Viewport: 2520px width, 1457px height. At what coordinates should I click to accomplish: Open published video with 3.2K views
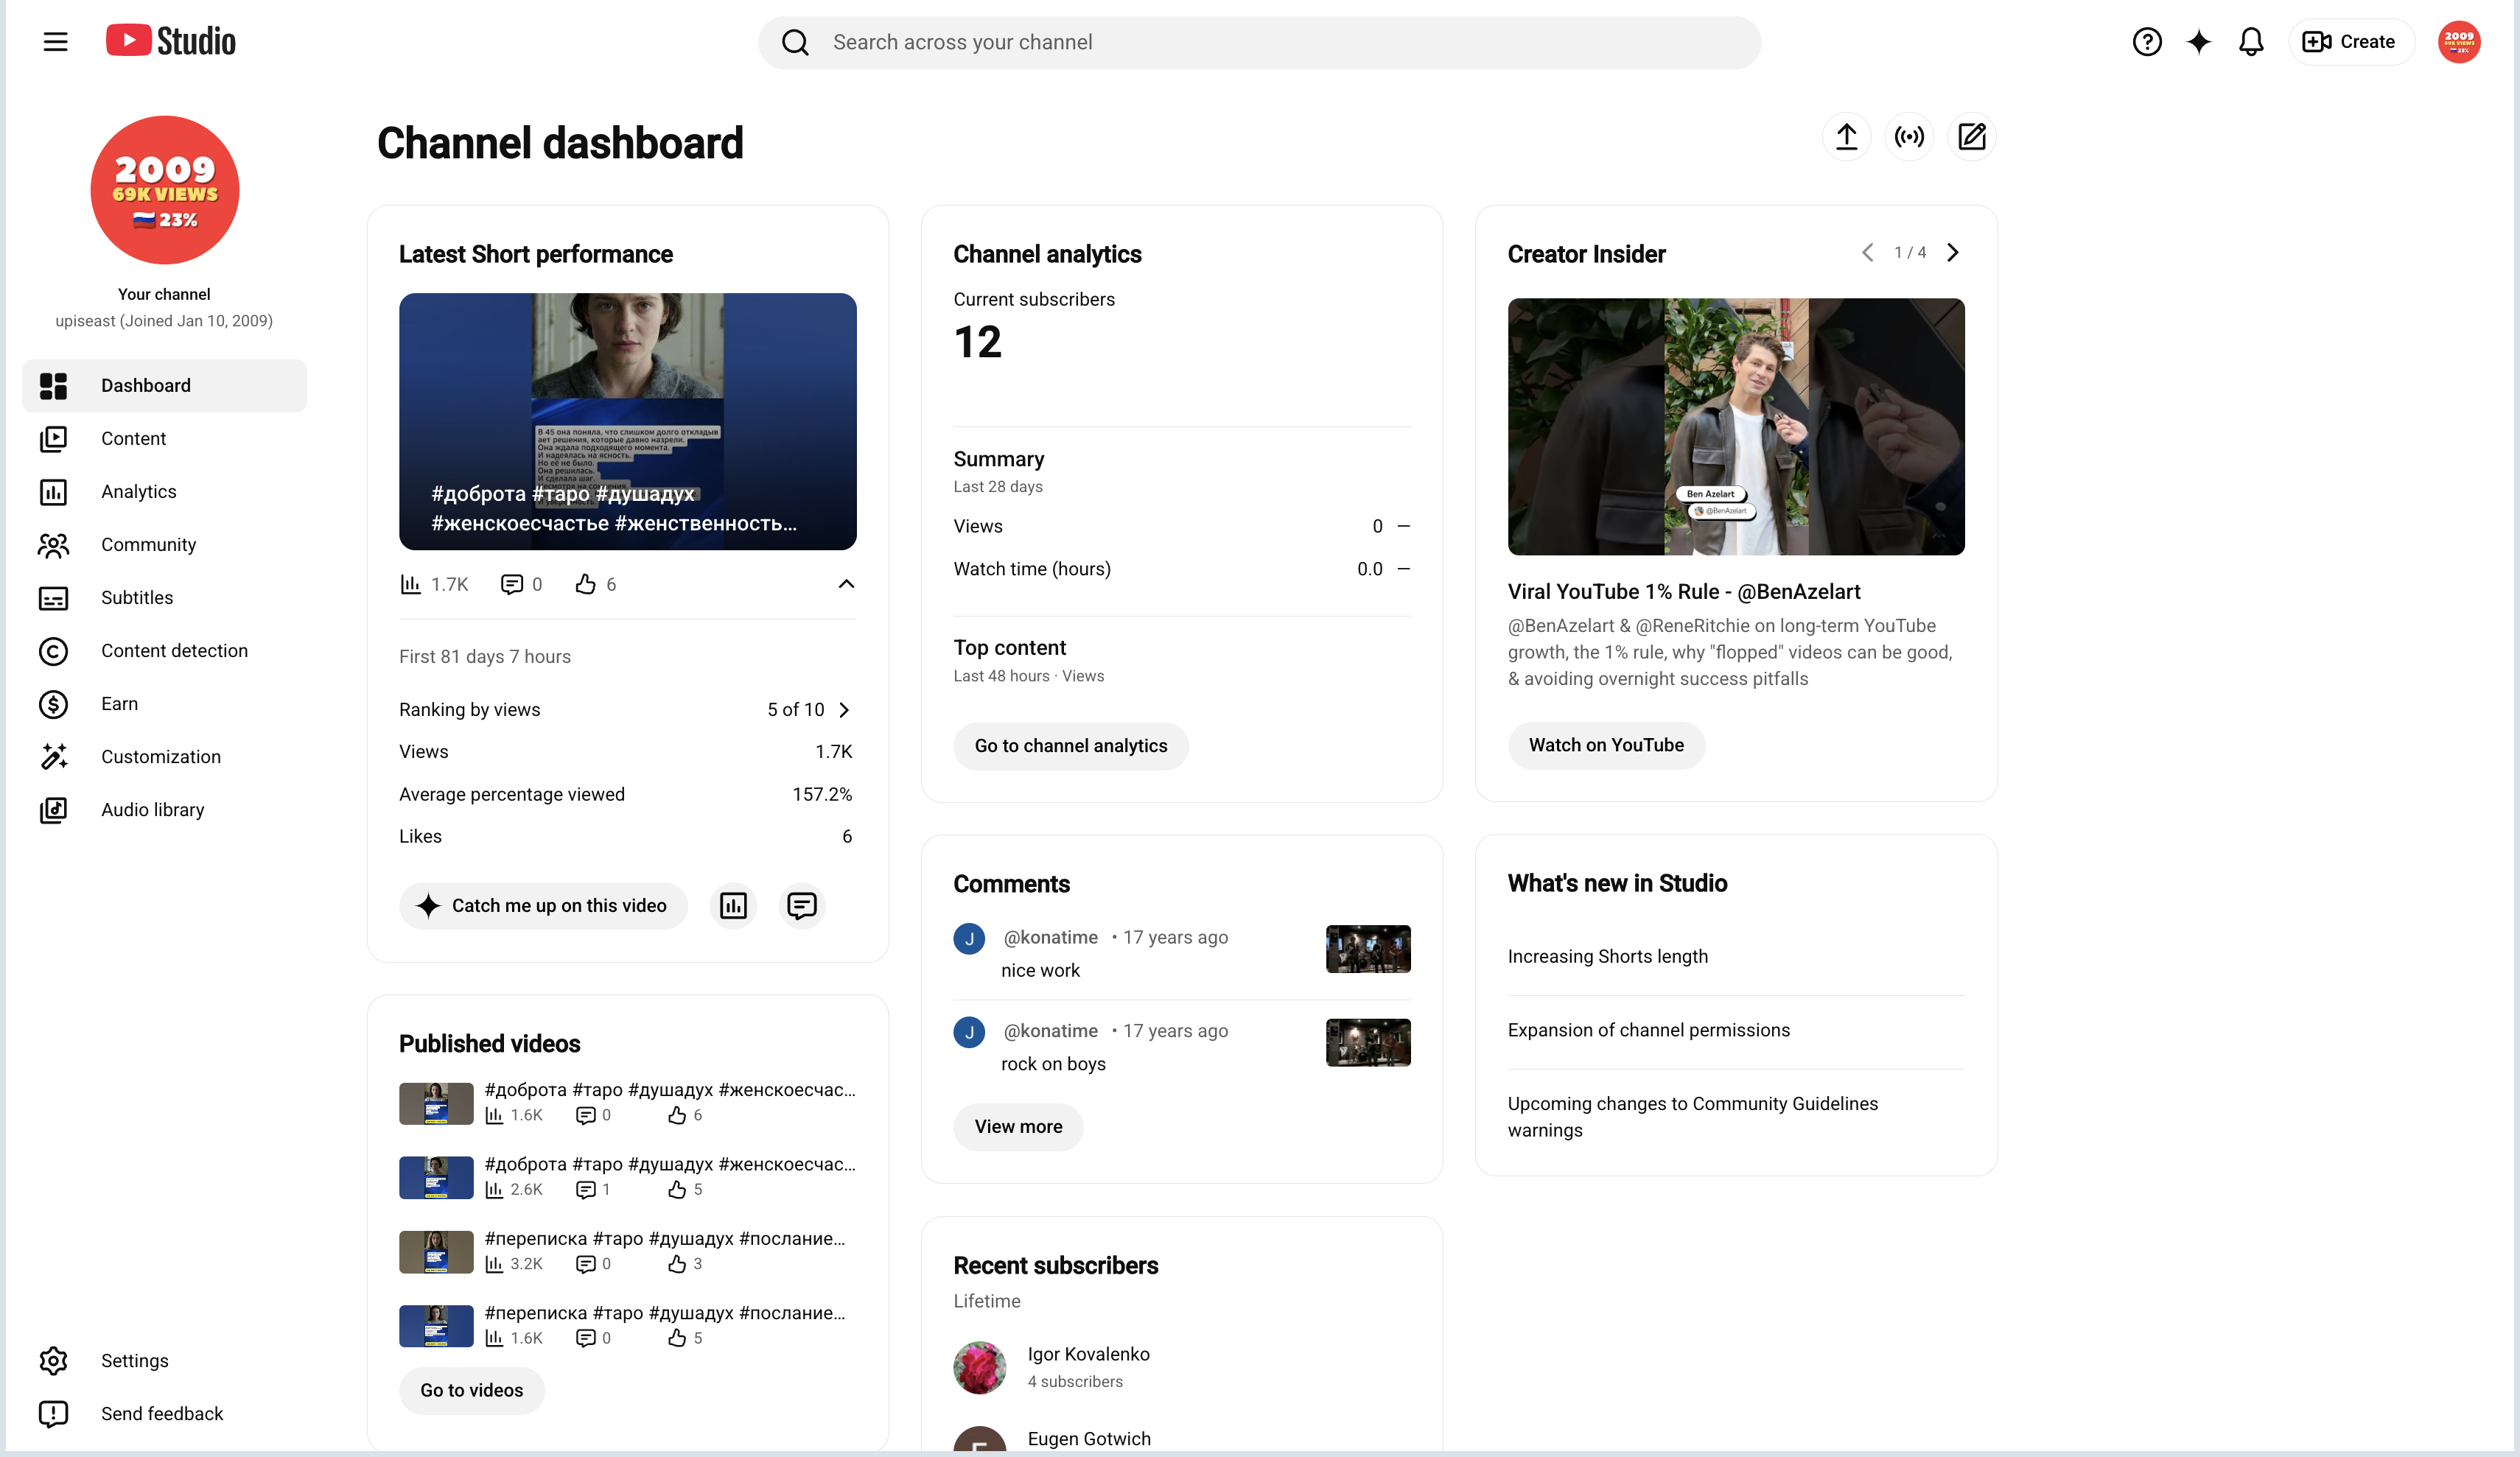pos(628,1251)
